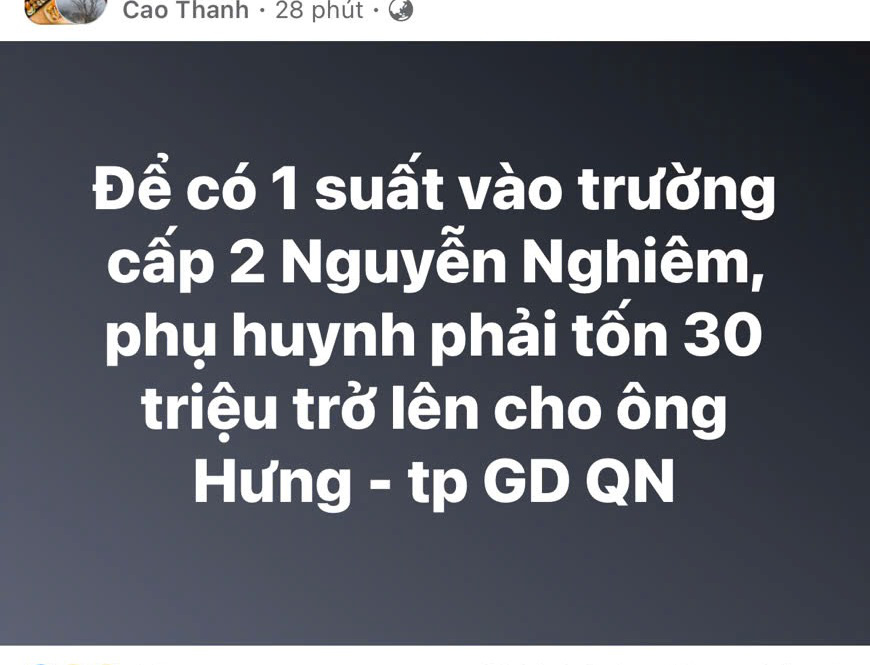This screenshot has height=665, width=870.
Task: Click the word "trường" in the post
Action: [676, 187]
